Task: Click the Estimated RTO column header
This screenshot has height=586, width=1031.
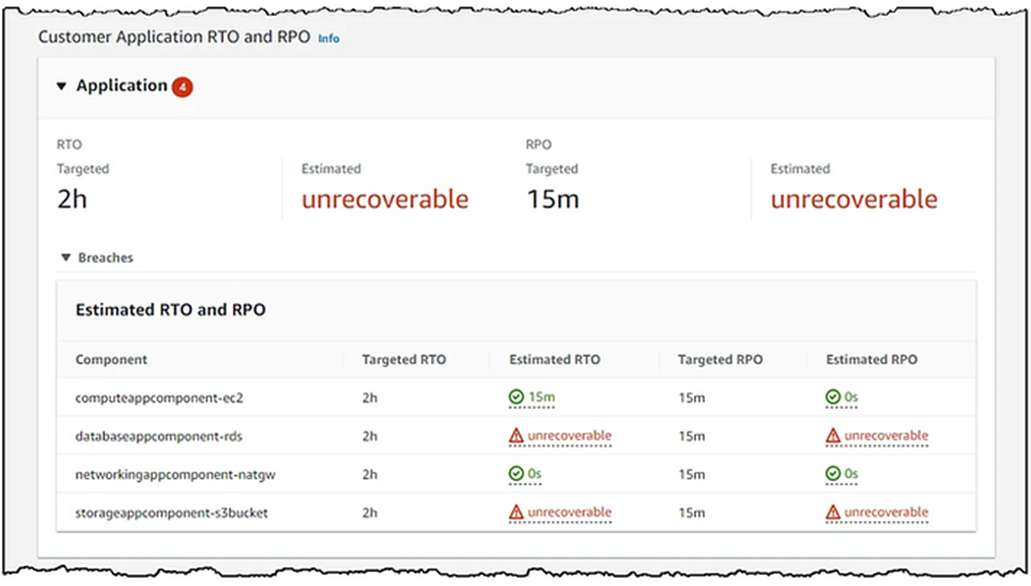Action: pyautogui.click(x=554, y=360)
